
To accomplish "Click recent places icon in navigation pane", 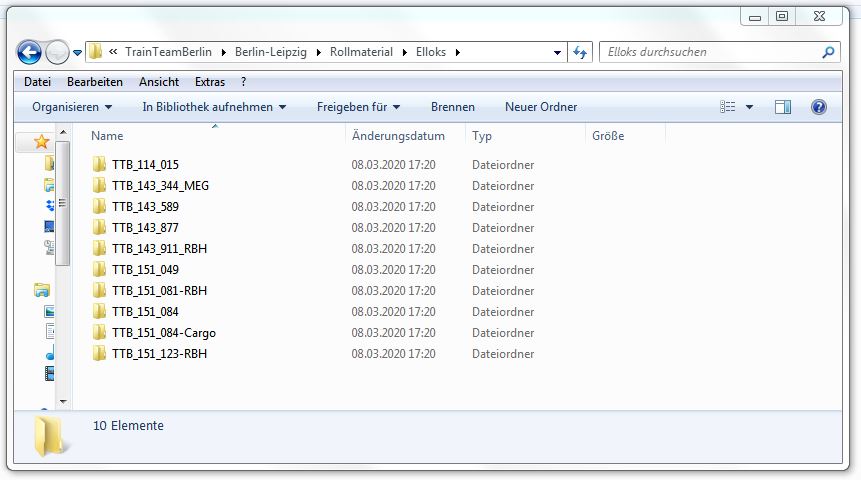I will [x=49, y=247].
